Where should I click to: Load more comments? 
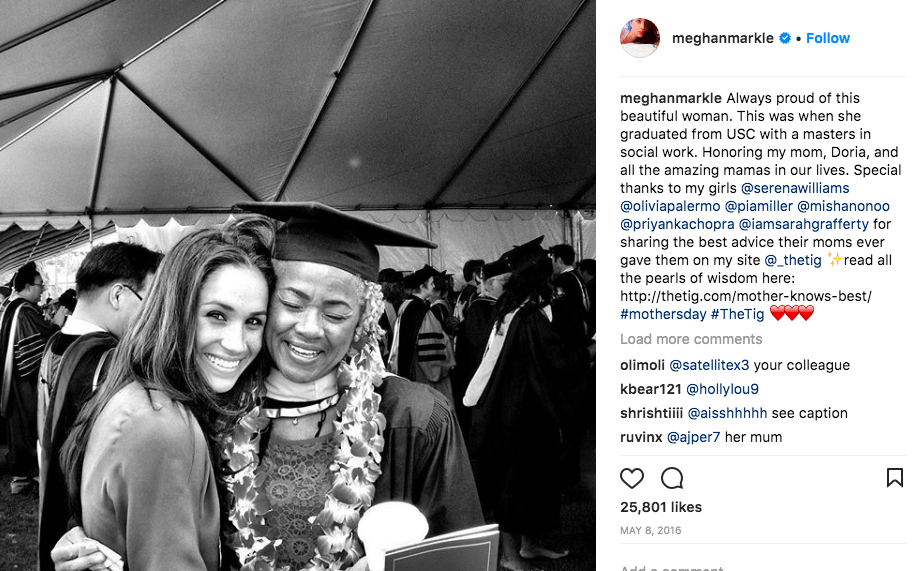tap(691, 339)
